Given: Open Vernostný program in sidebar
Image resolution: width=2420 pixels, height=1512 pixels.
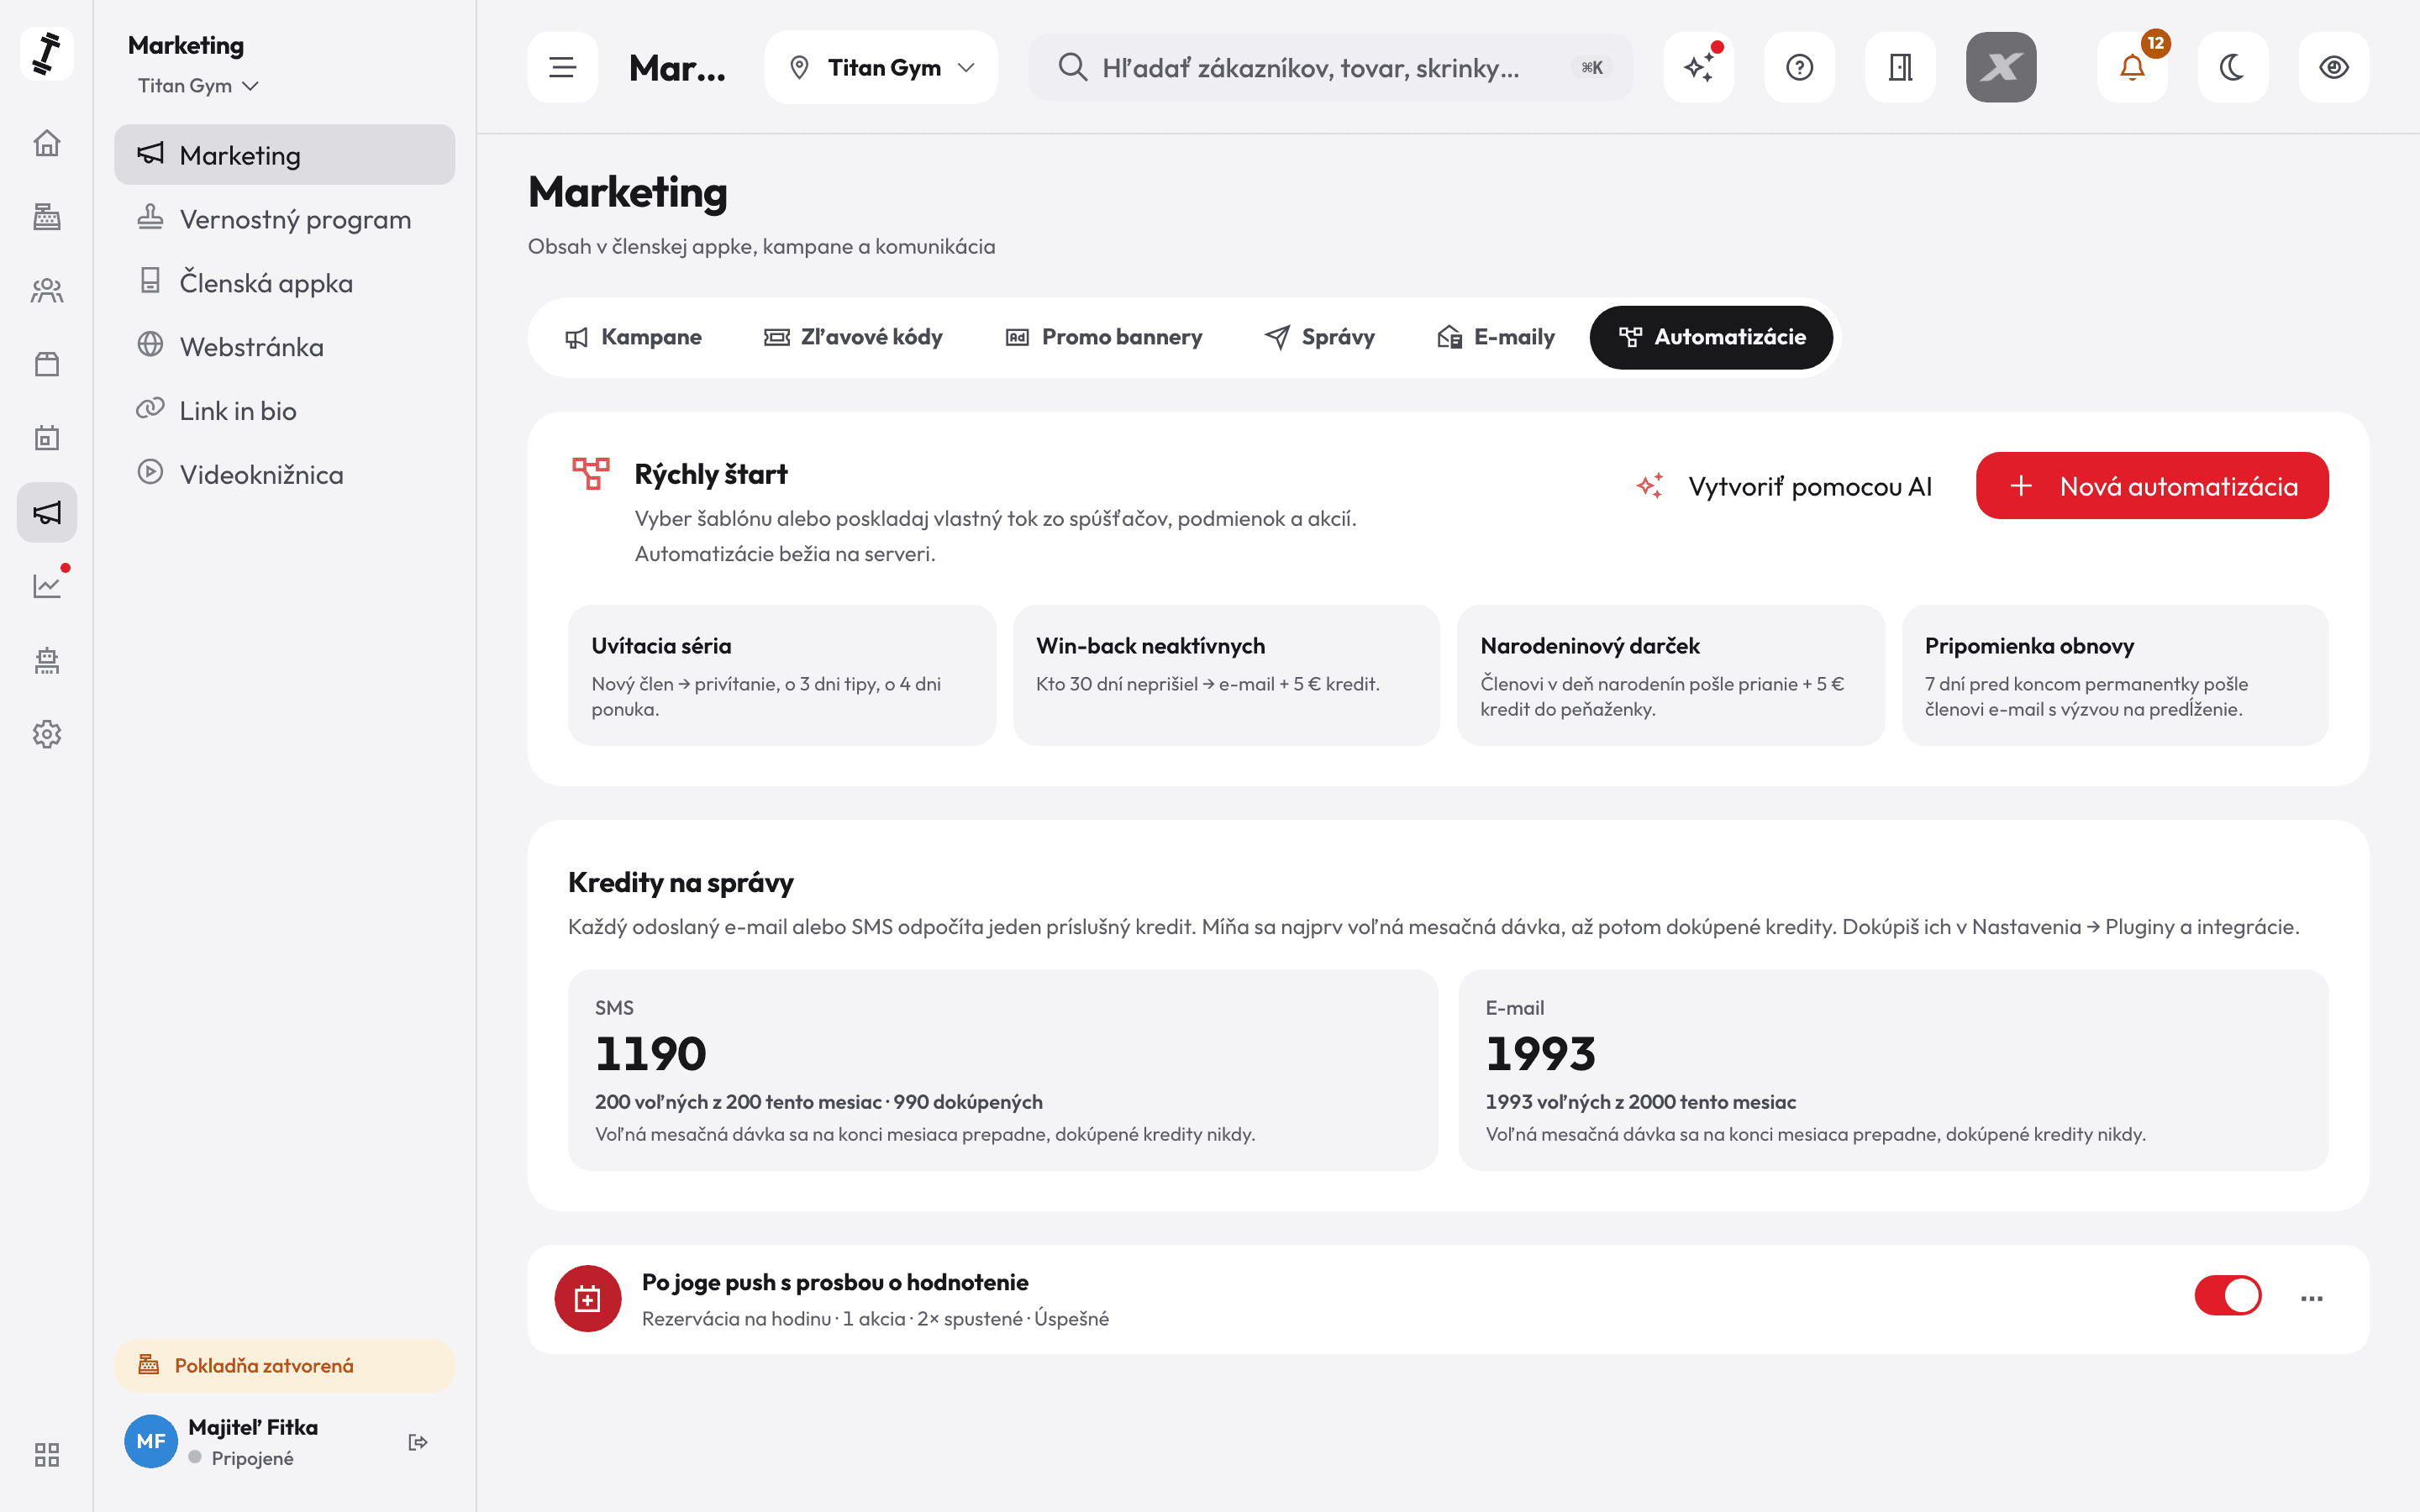Looking at the screenshot, I should tap(284, 219).
